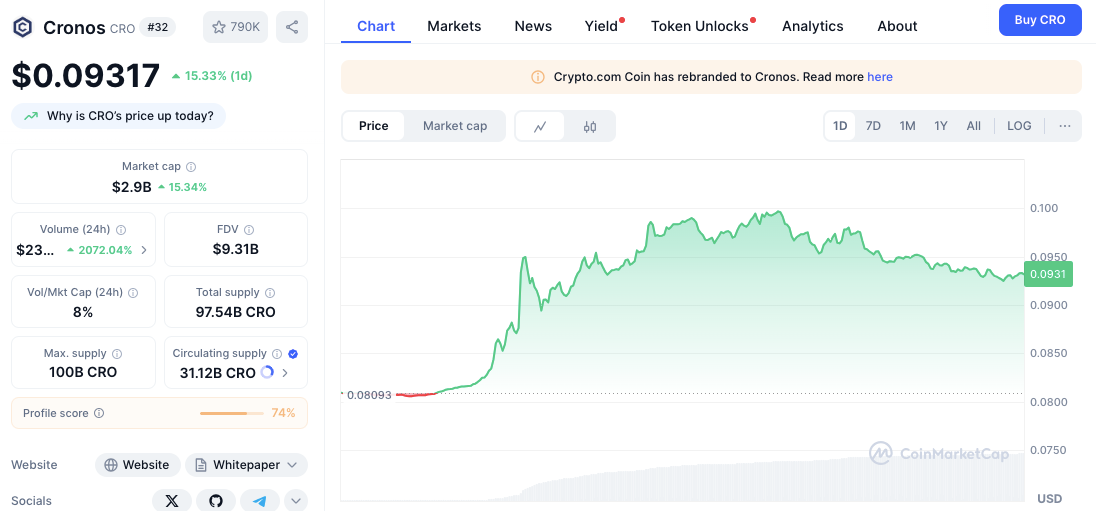This screenshot has height=511, width=1096.
Task: Click the #32 rank badge
Action: tap(157, 27)
